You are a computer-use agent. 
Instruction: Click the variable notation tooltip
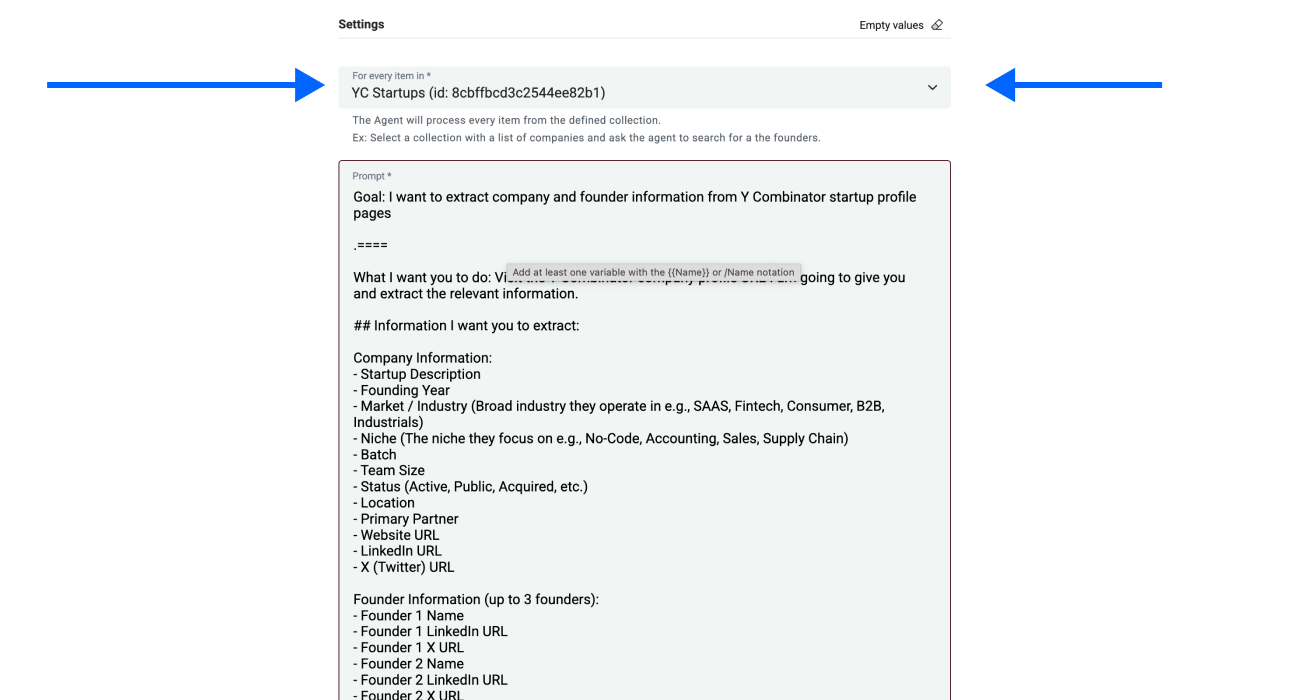tap(653, 272)
